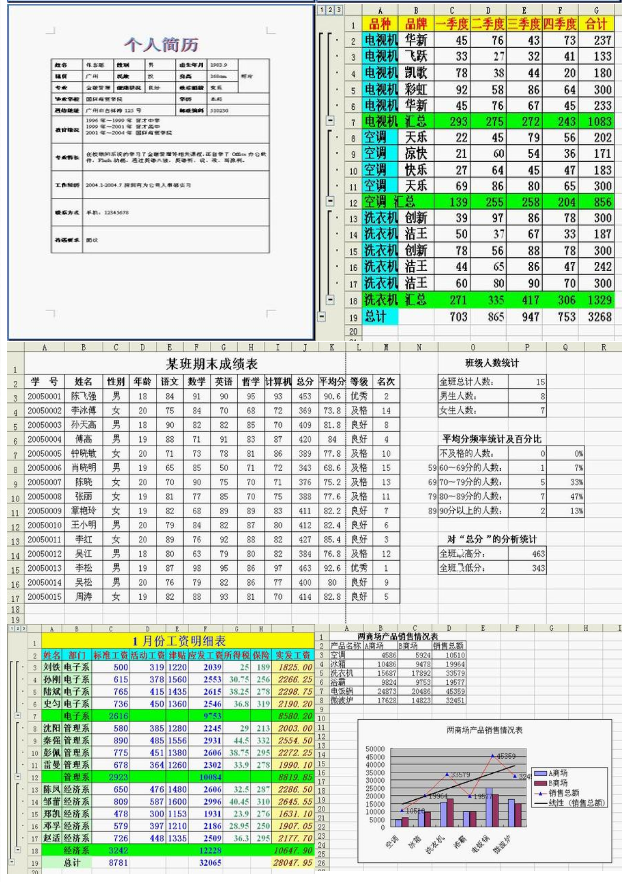Image resolution: width=623 pixels, height=882 pixels.
Task: Select the 名次 header cell
Action: tap(386, 381)
